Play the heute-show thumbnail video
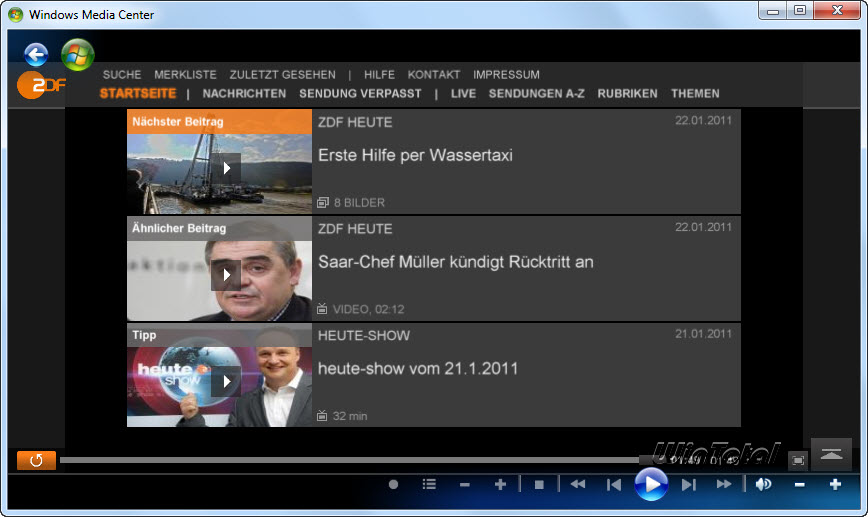 226,381
